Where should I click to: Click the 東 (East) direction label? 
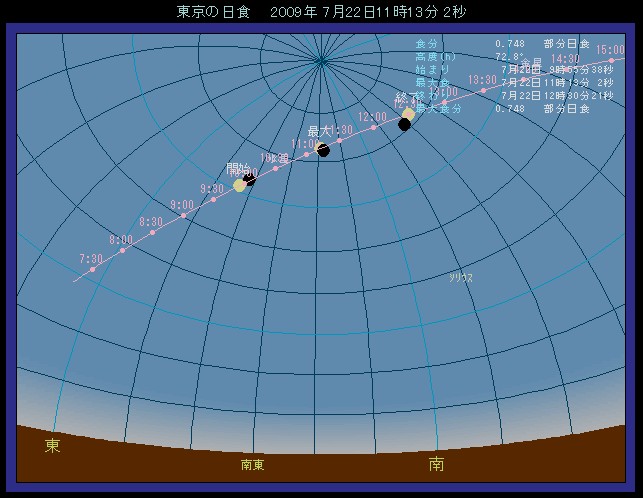52,446
